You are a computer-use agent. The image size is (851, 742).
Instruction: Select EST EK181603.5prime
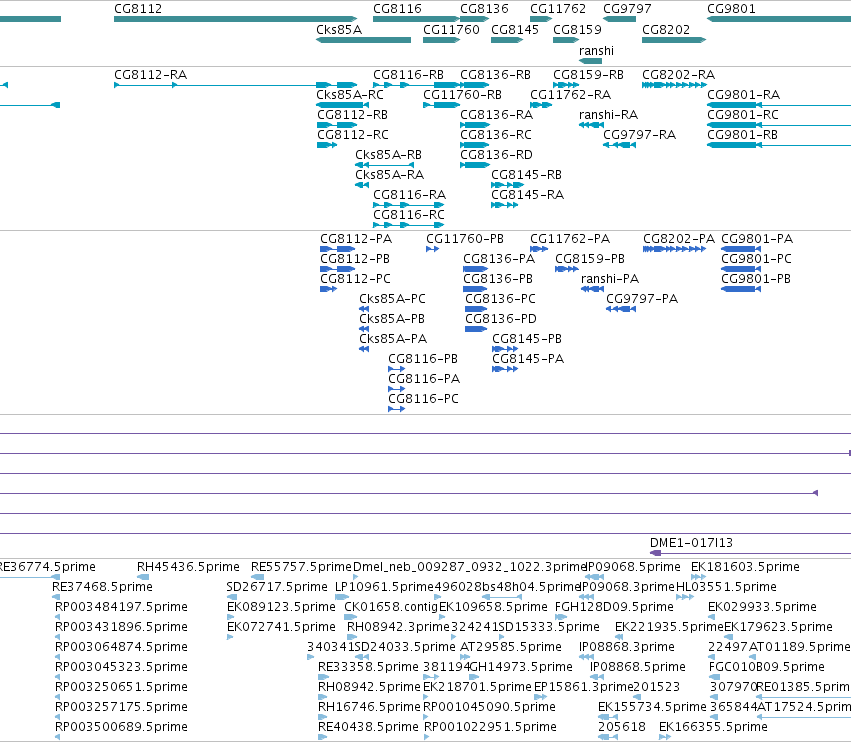tap(698, 577)
